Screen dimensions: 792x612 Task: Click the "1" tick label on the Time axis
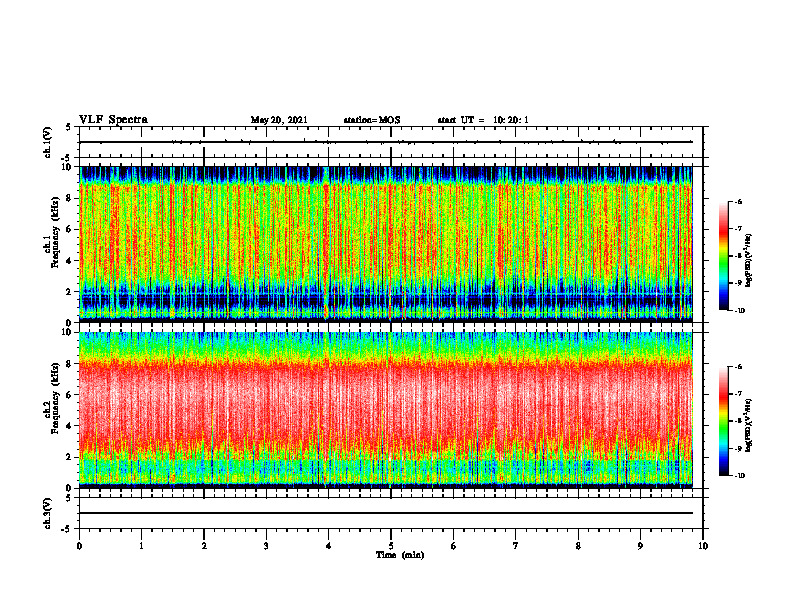pyautogui.click(x=141, y=546)
